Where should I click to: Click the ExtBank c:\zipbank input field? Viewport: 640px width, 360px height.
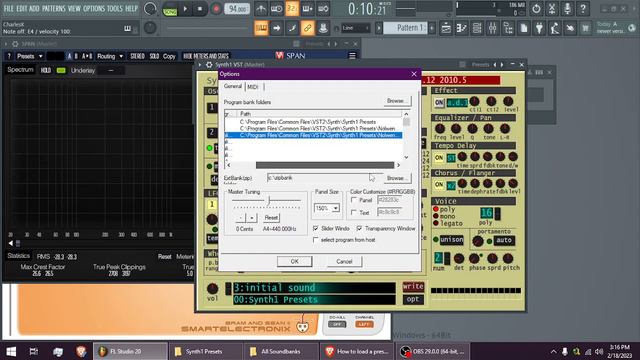[x=324, y=178]
